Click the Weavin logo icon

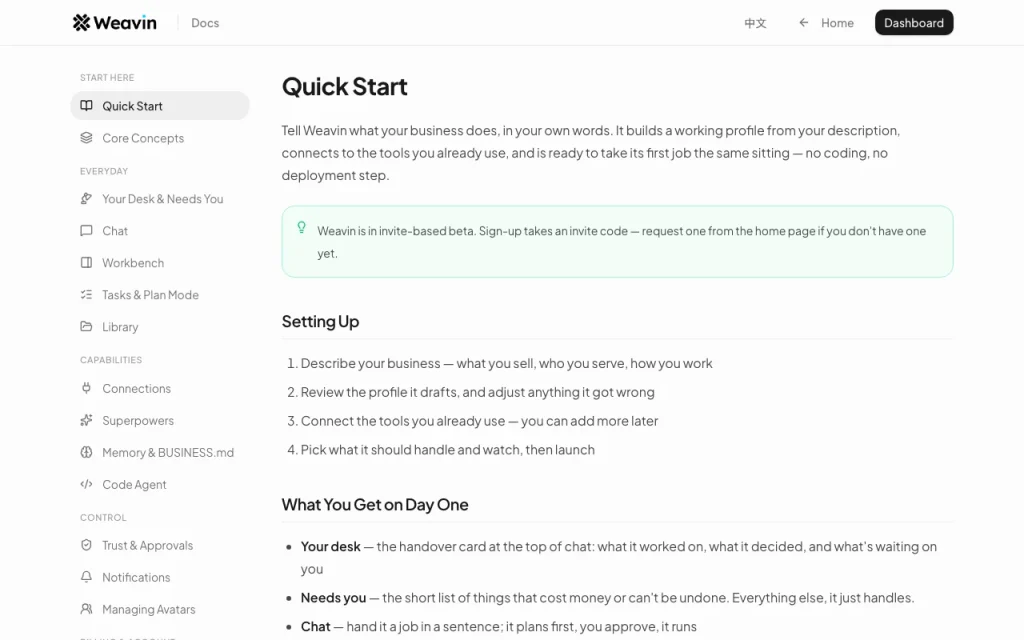click(81, 23)
